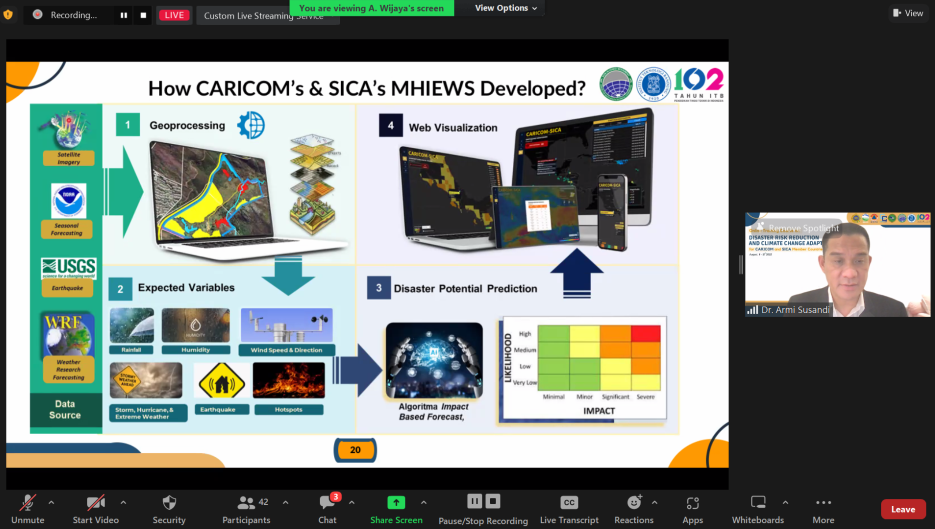Open Live Transcript captions
The height and width of the screenshot is (529, 935).
coord(569,508)
